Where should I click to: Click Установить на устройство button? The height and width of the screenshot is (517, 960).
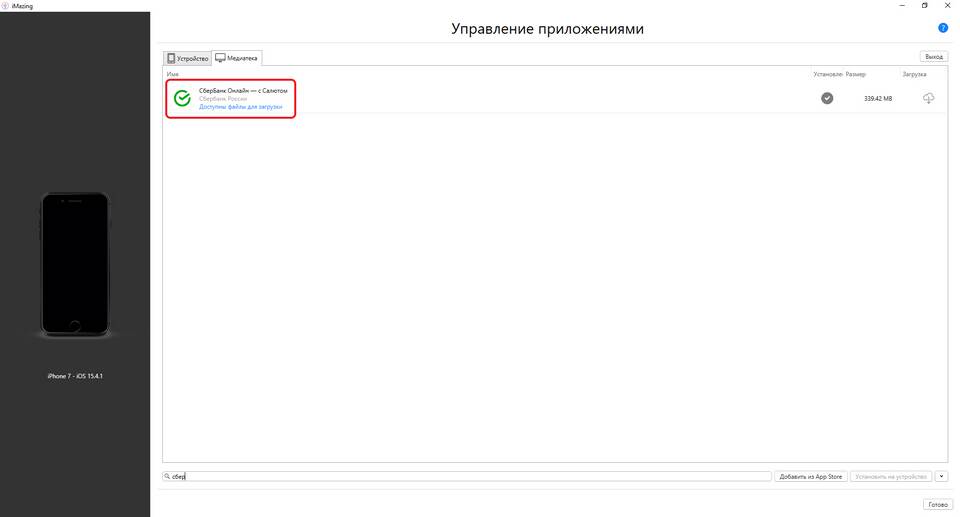tap(891, 477)
